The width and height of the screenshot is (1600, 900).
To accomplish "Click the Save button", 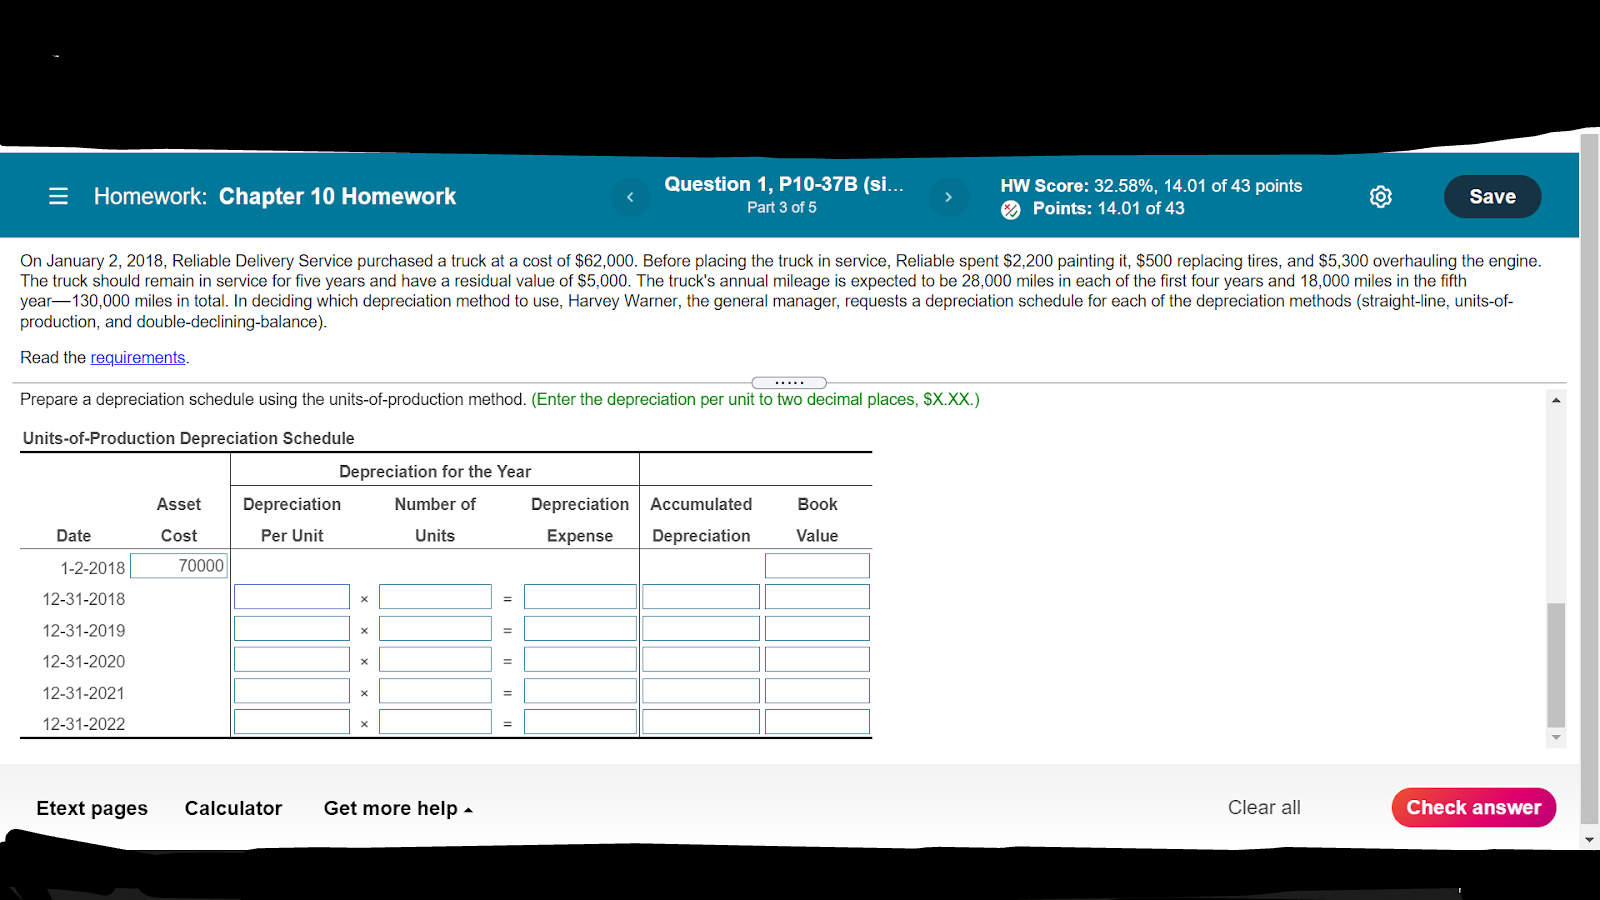I will coord(1492,196).
